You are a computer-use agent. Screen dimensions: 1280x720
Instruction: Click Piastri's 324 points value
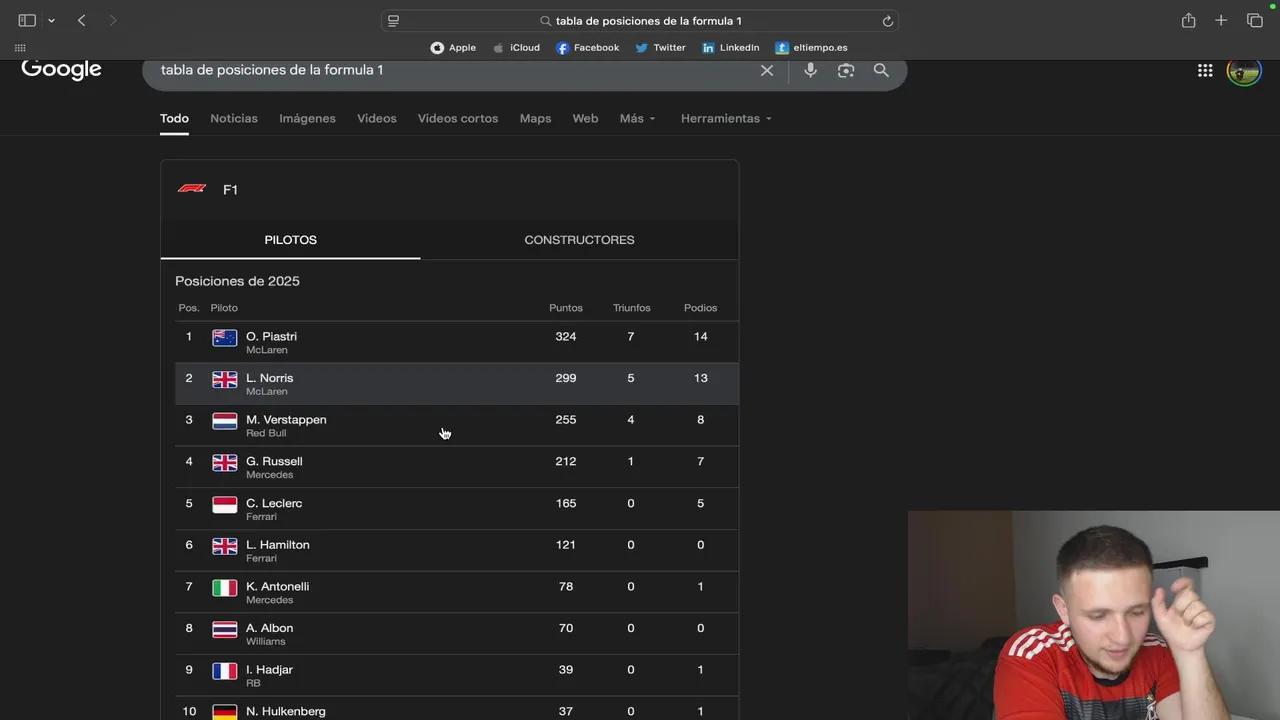(x=566, y=337)
